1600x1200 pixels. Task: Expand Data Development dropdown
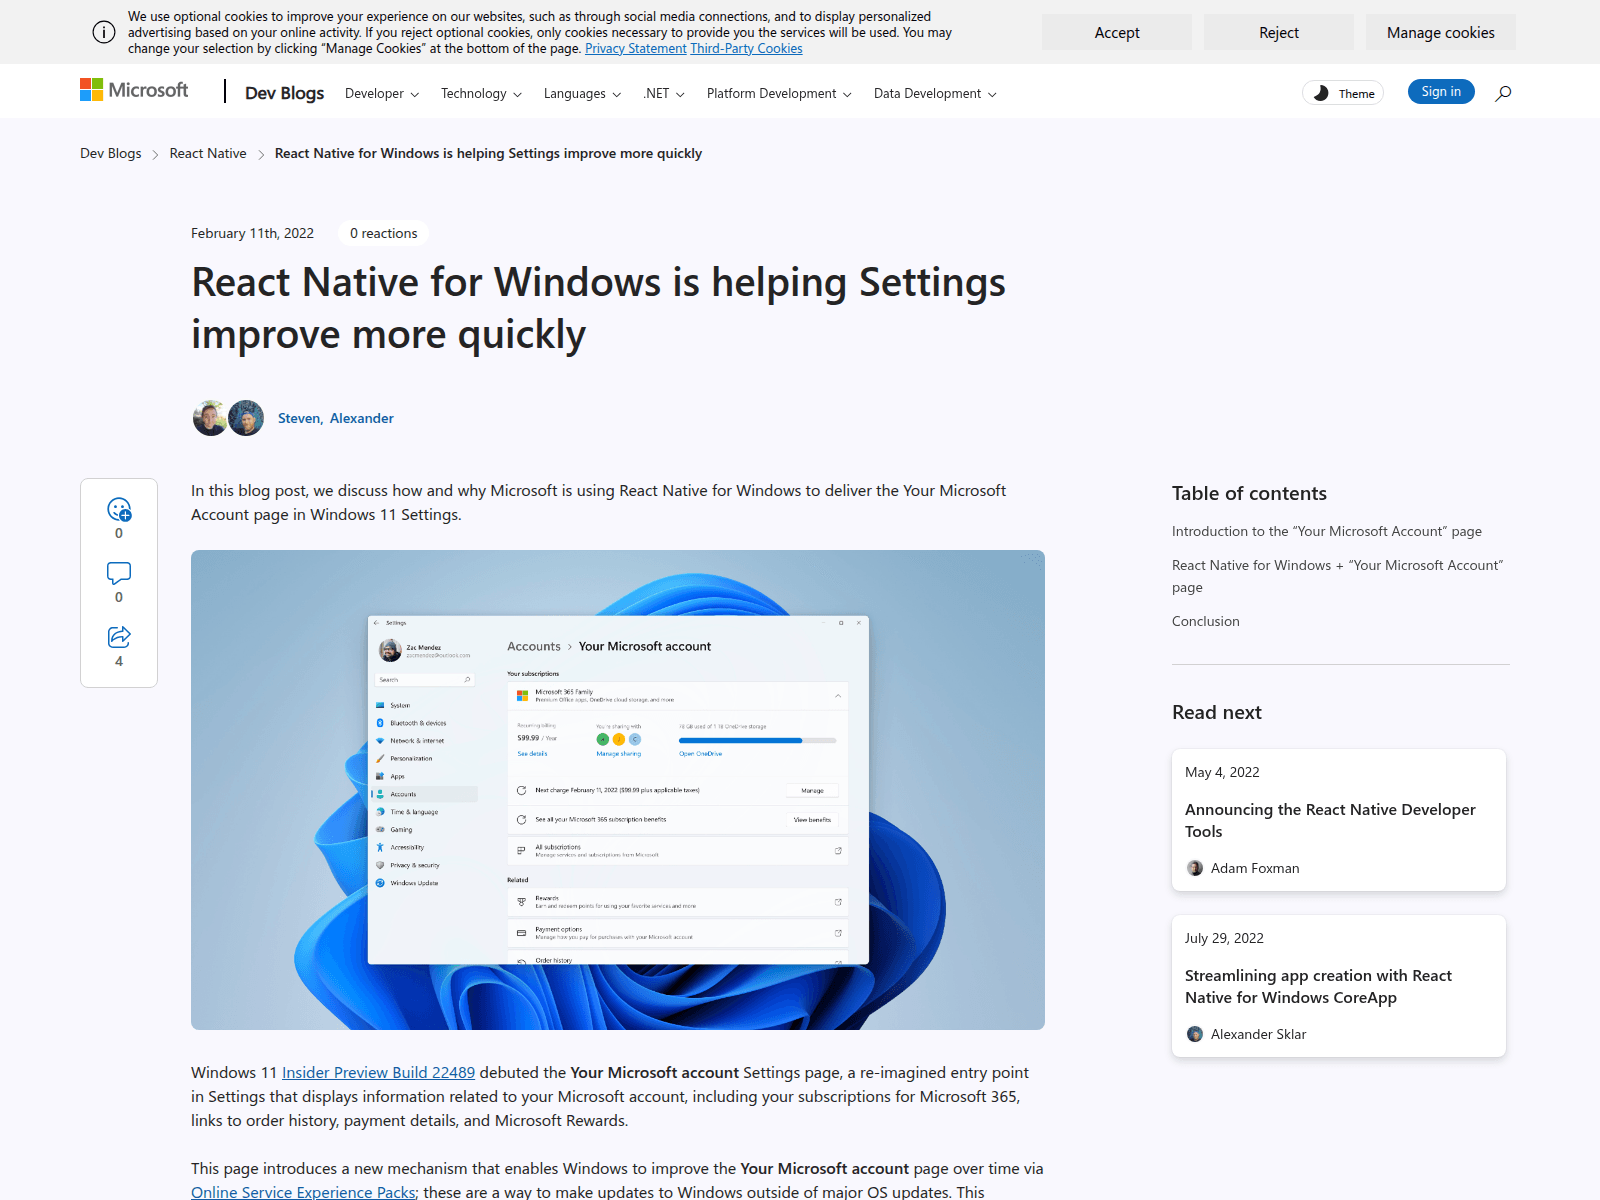tap(935, 94)
